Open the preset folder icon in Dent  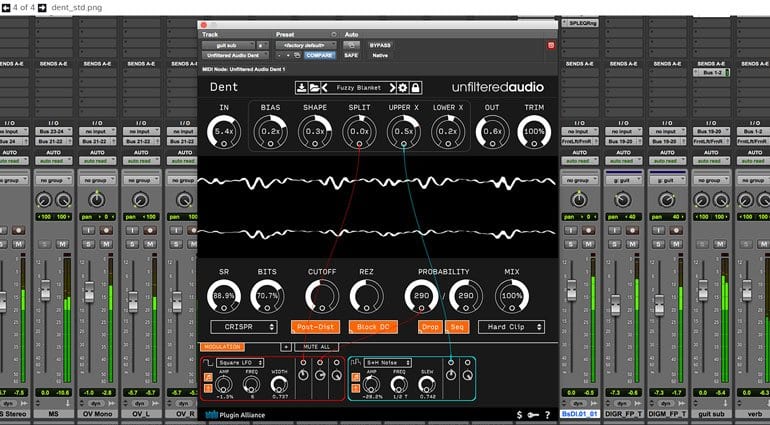(313, 88)
